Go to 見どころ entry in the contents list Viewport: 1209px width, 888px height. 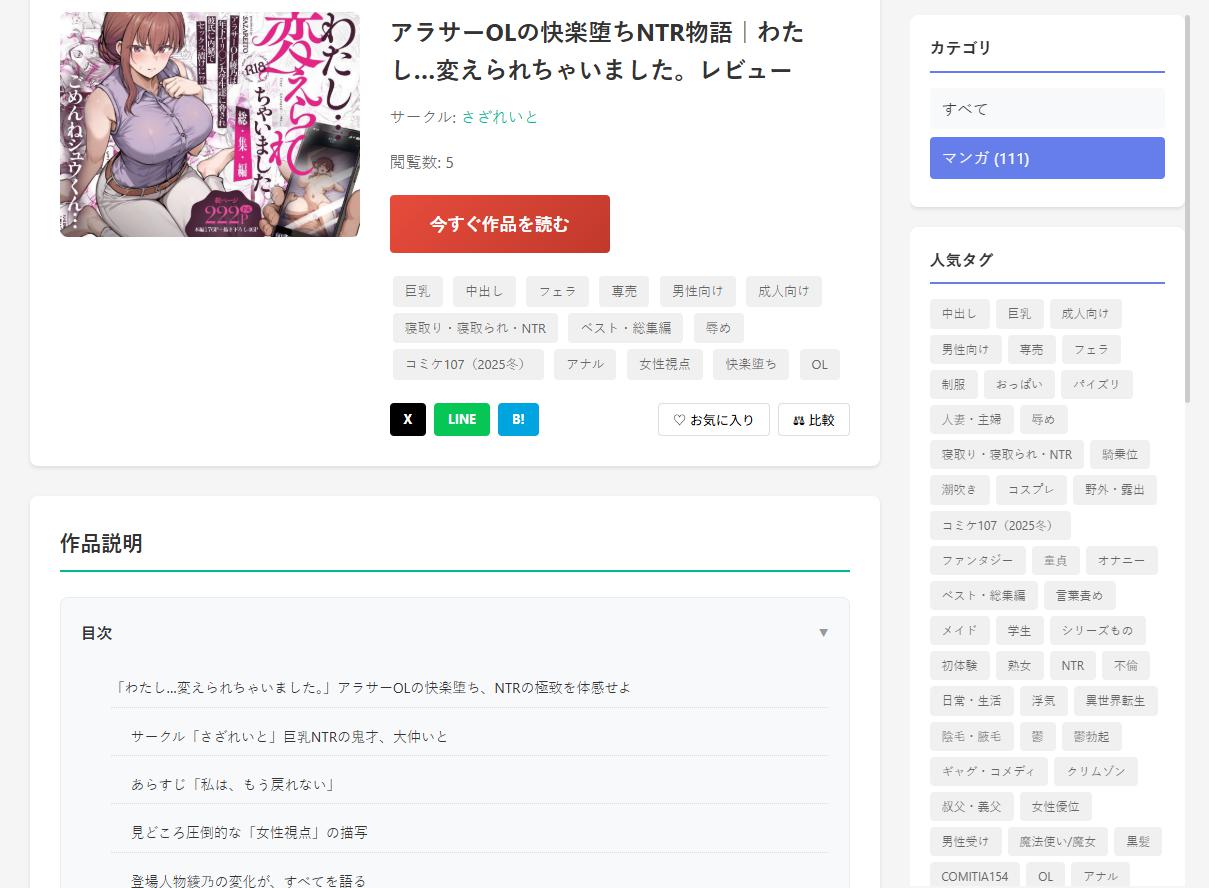point(250,832)
